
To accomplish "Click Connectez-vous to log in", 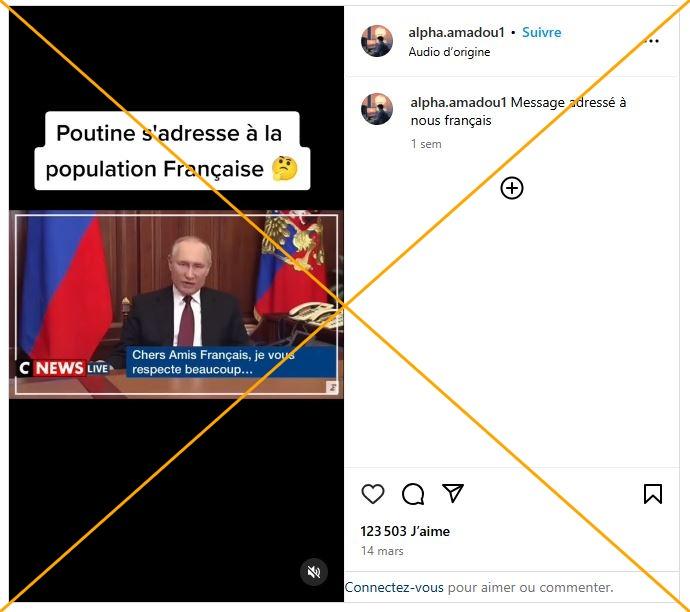I will coord(394,587).
